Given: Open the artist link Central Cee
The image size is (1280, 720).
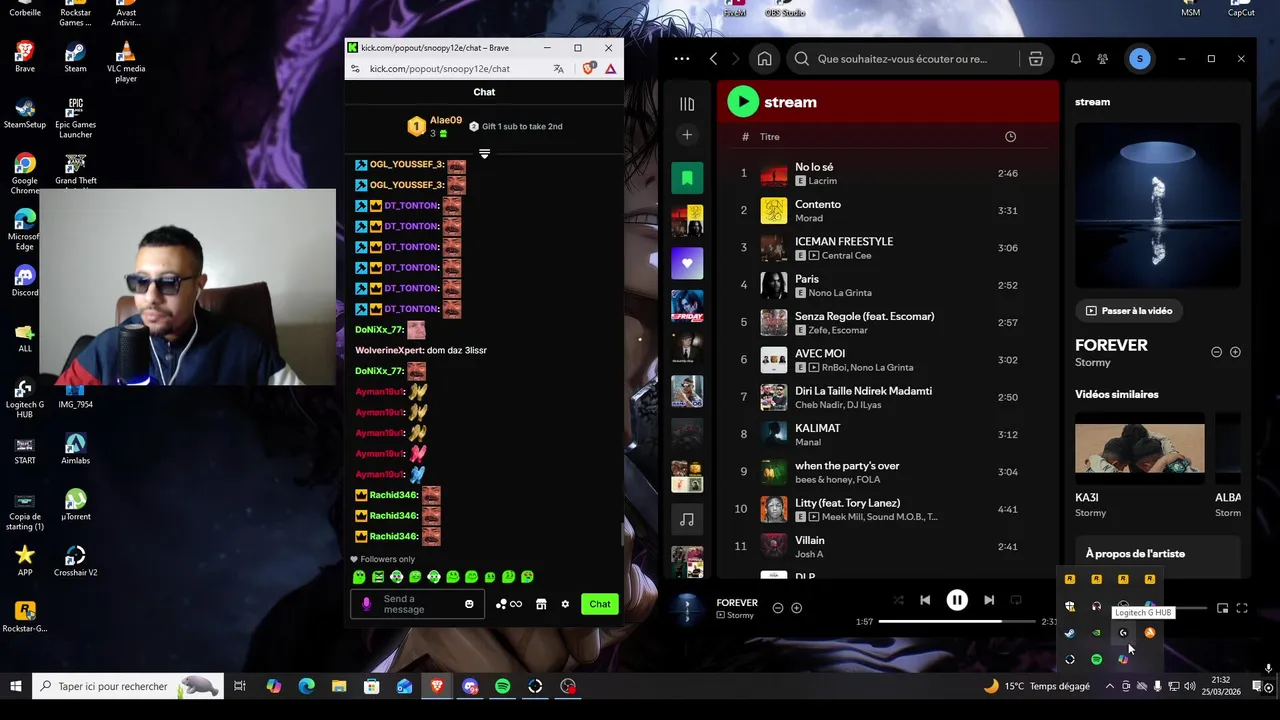Looking at the screenshot, I should tap(846, 255).
